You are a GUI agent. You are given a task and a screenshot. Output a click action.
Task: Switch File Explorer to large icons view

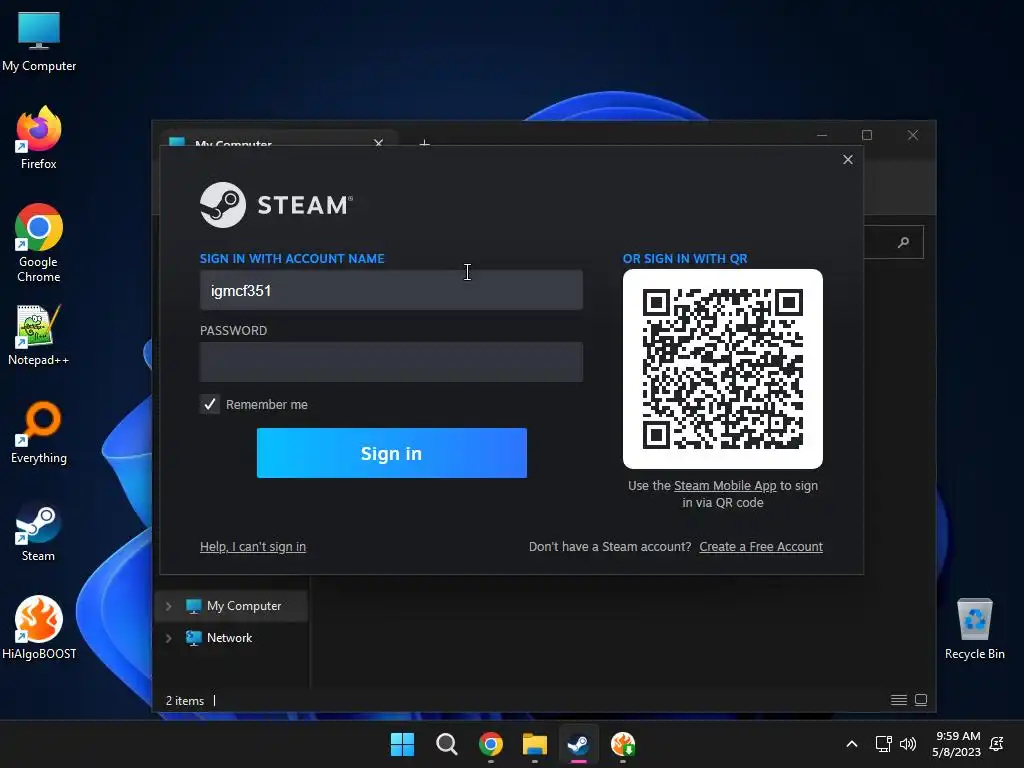pyautogui.click(x=921, y=700)
